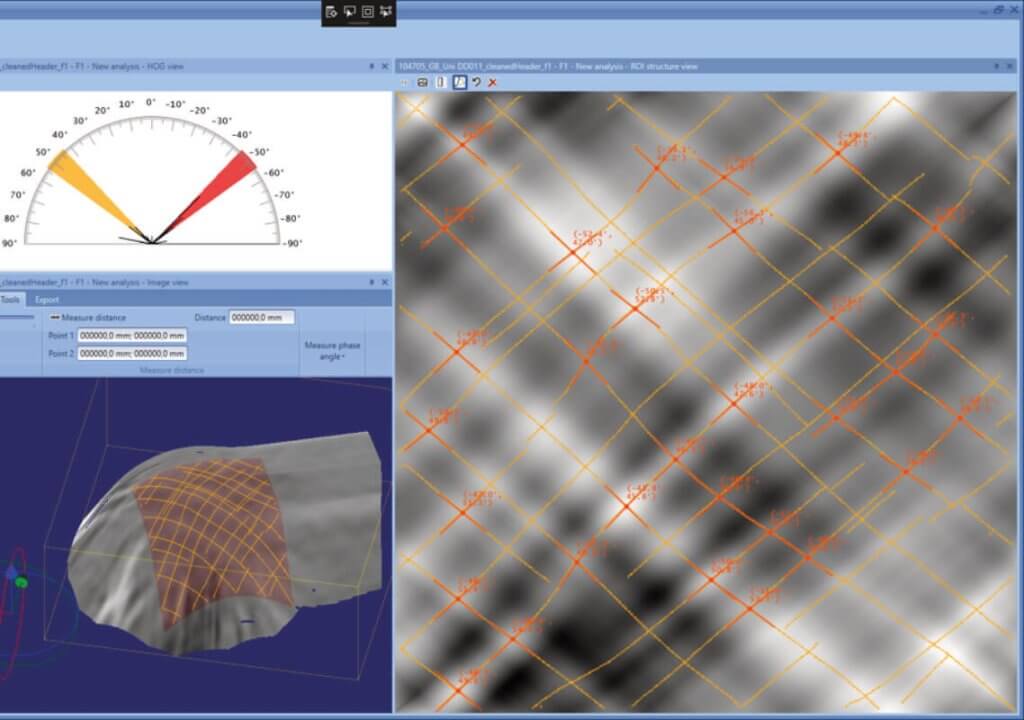Toggle auto-hide pin on the Image view panel

[370, 280]
